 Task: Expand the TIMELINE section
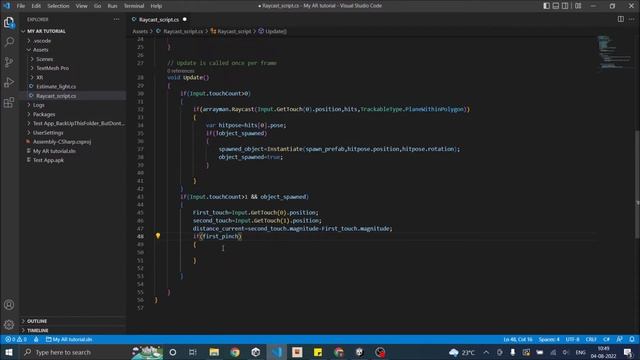click(x=73, y=330)
